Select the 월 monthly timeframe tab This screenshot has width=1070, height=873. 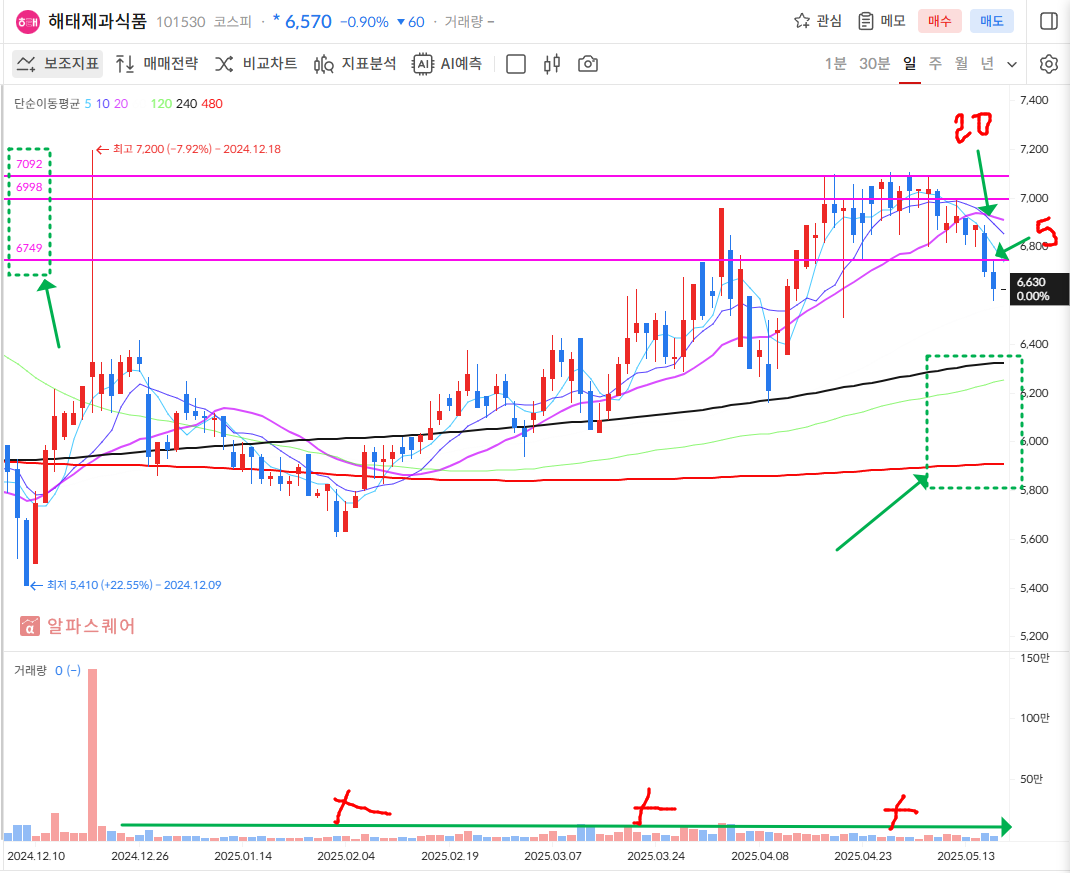pos(961,64)
